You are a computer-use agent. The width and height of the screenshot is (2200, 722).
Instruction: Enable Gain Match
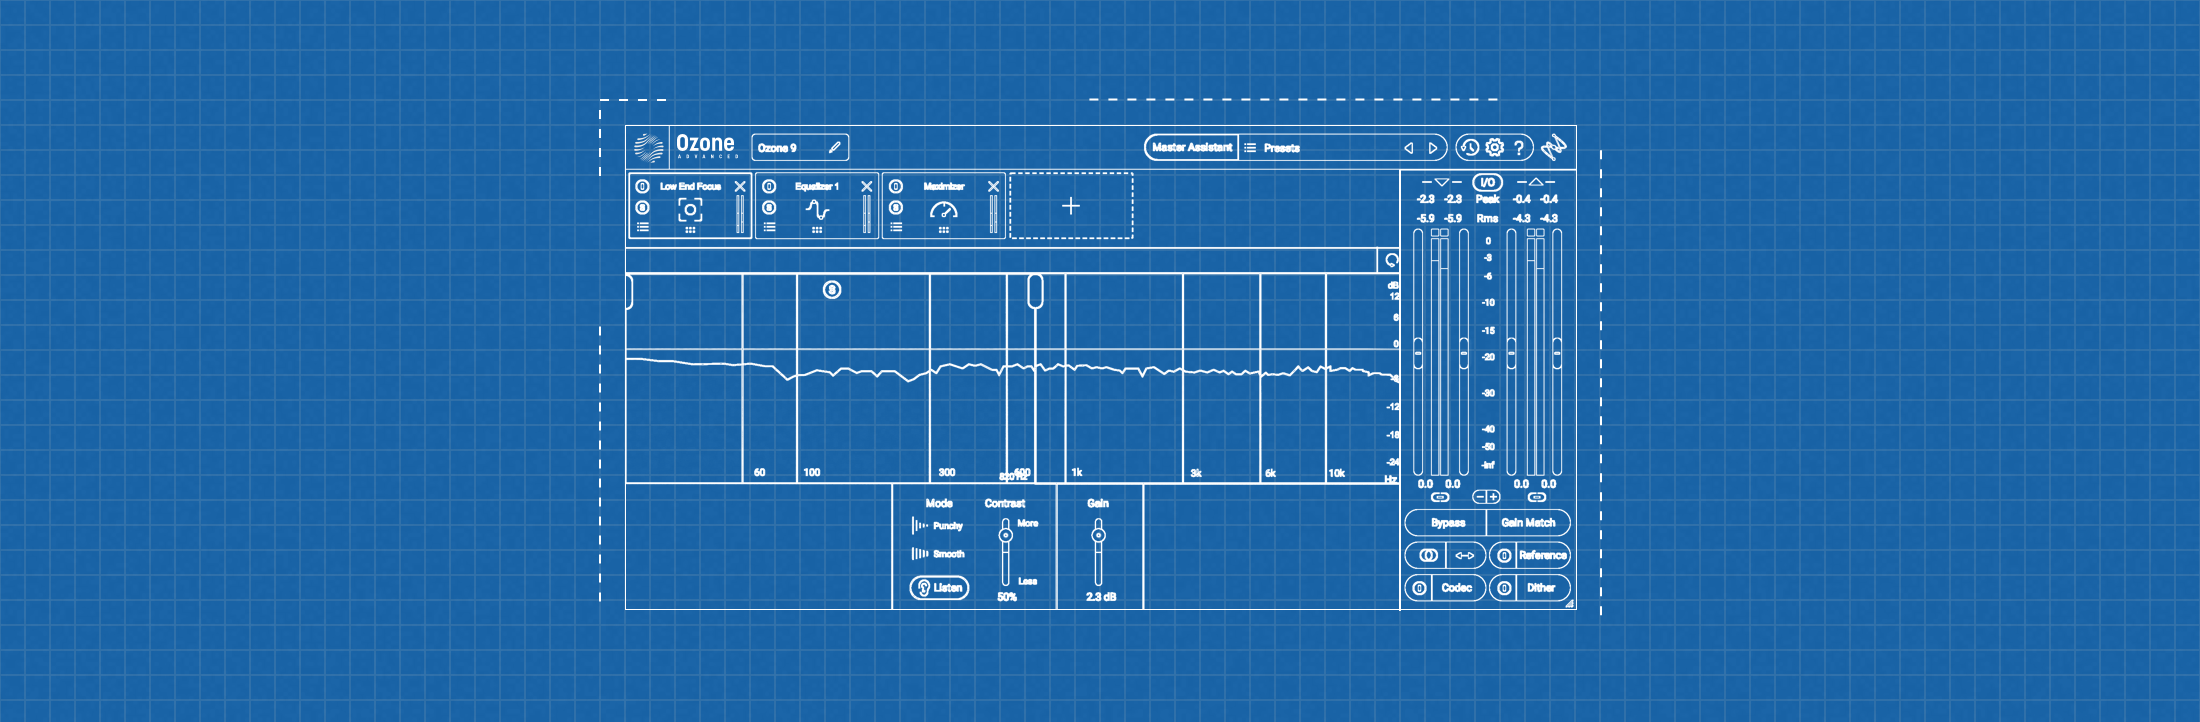[1529, 523]
